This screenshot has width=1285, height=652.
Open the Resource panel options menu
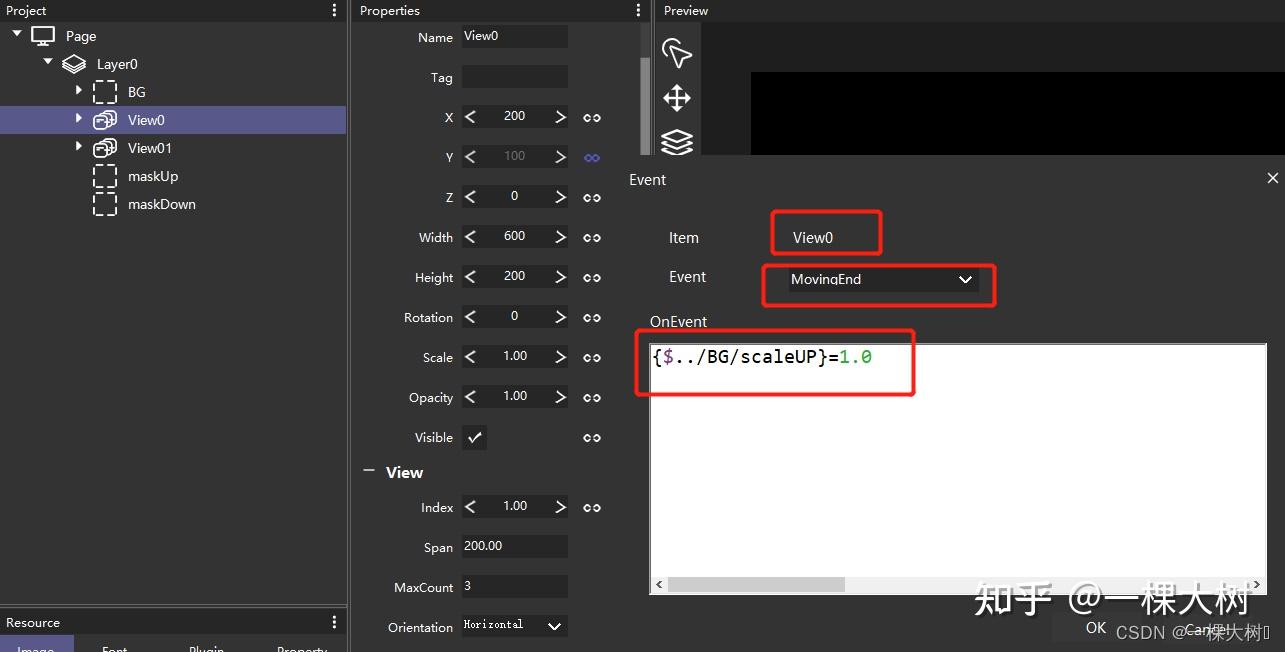pos(334,621)
